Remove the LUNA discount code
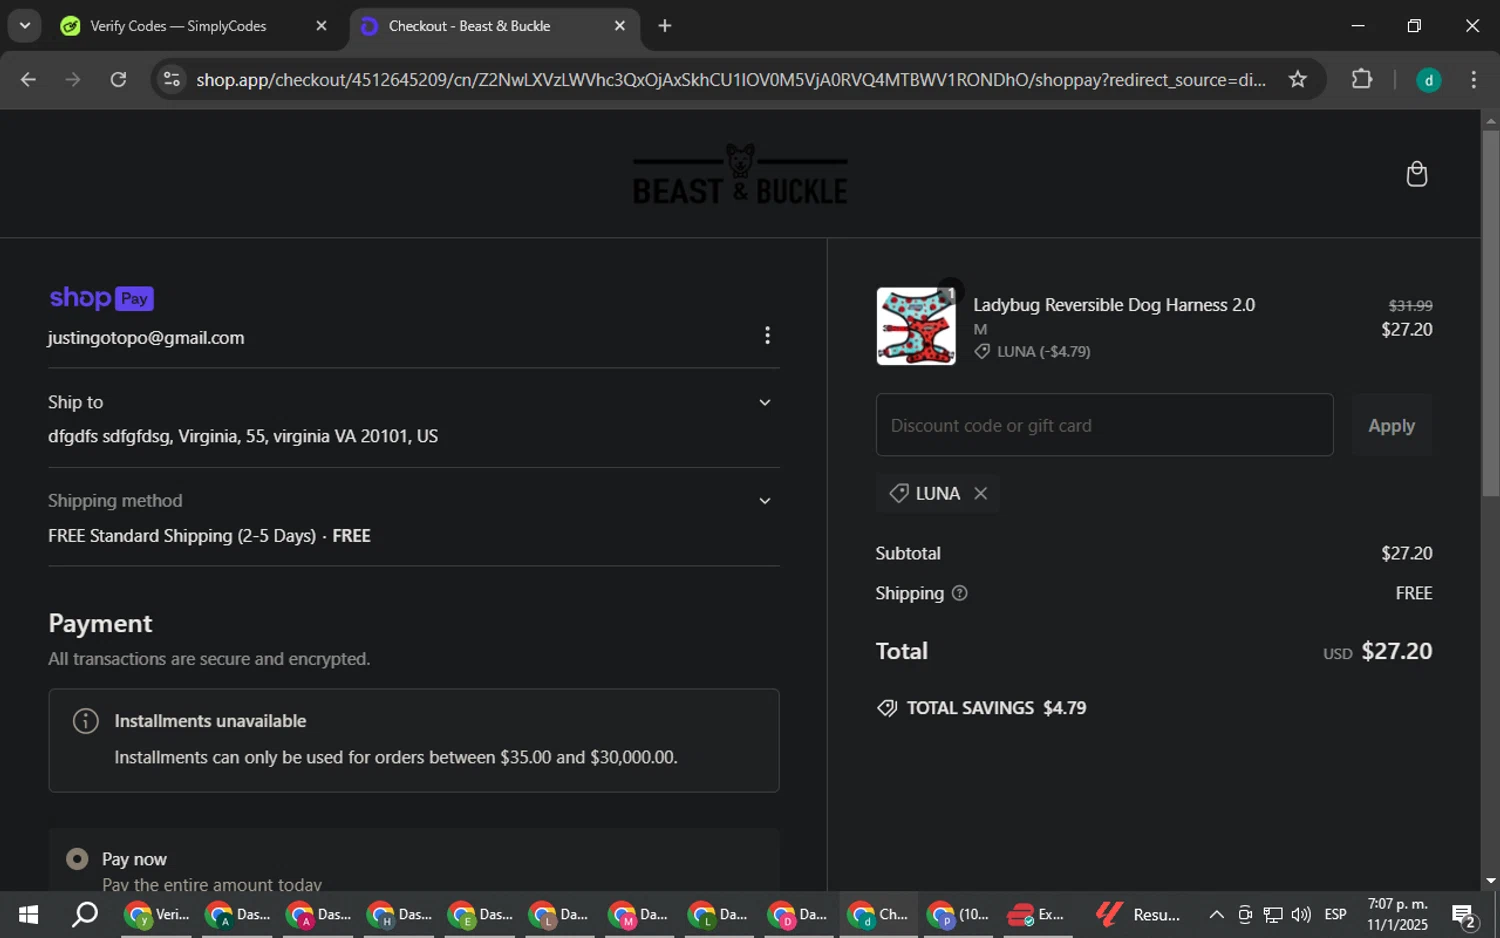This screenshot has width=1500, height=938. tap(981, 493)
